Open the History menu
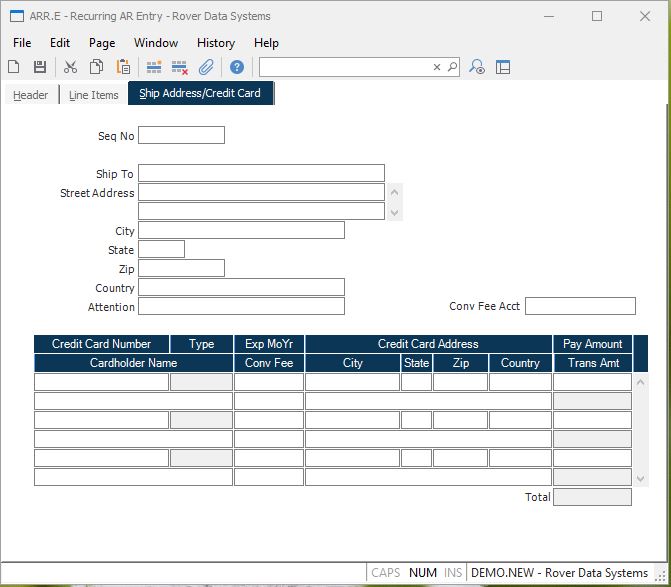Screen dimensions: 671x587 215,43
